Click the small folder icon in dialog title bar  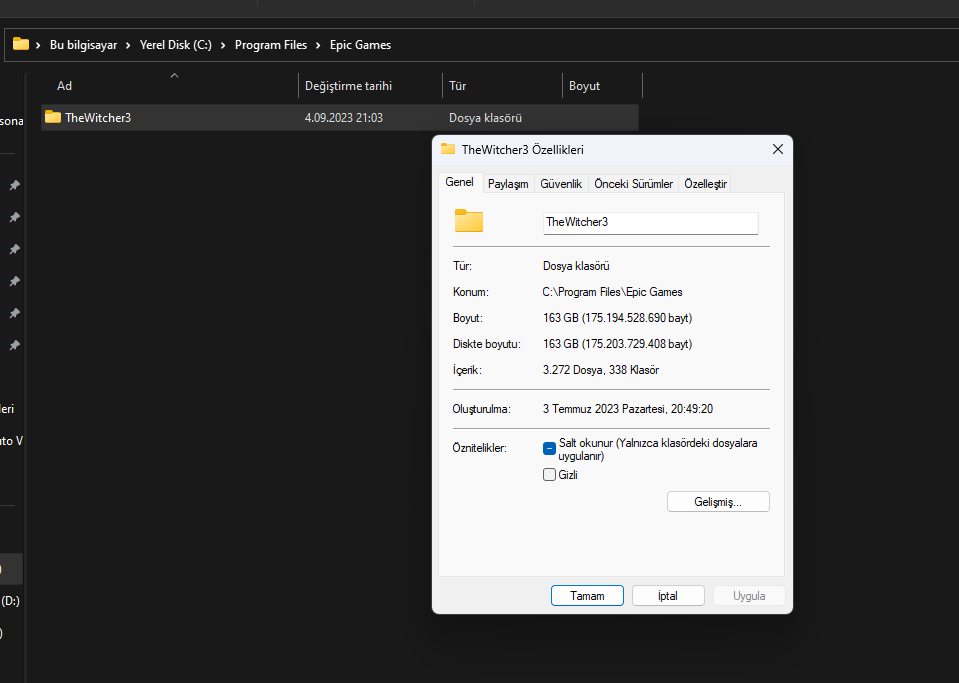(448, 149)
